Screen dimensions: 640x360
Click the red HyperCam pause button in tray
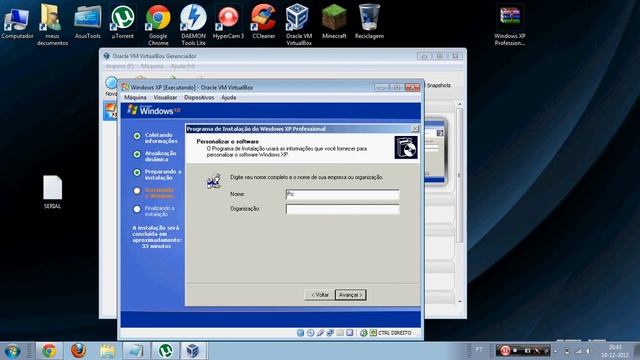click(505, 351)
